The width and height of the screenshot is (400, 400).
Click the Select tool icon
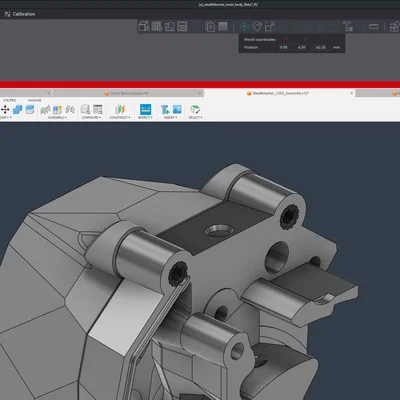195,109
